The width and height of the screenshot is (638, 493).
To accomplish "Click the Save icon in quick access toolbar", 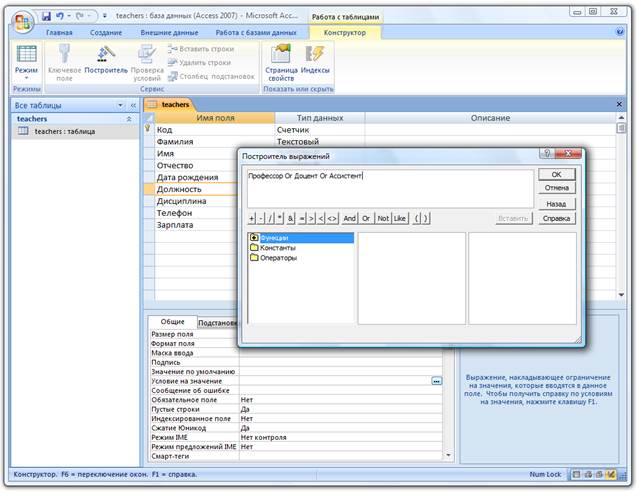I will [x=46, y=17].
